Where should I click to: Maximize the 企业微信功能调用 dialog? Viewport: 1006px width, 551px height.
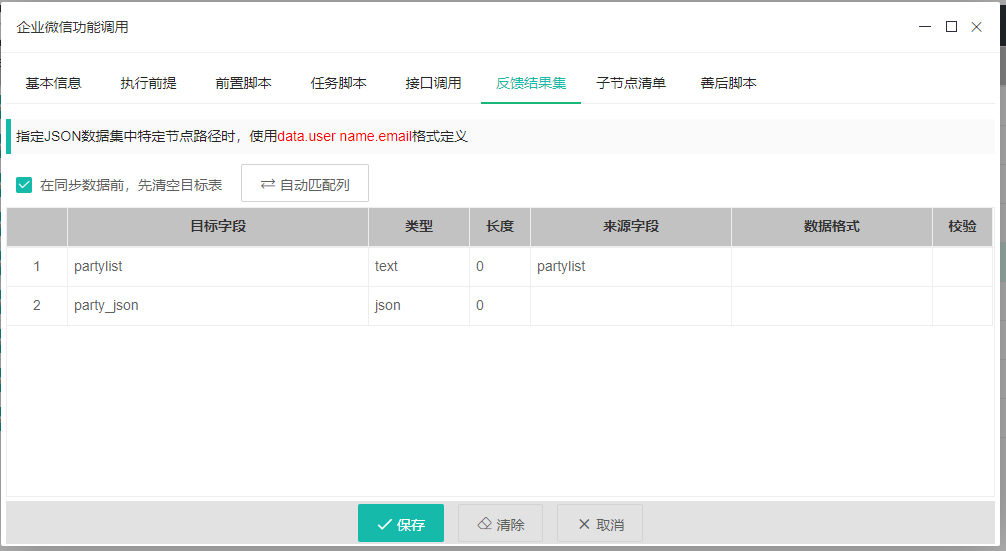(x=951, y=27)
